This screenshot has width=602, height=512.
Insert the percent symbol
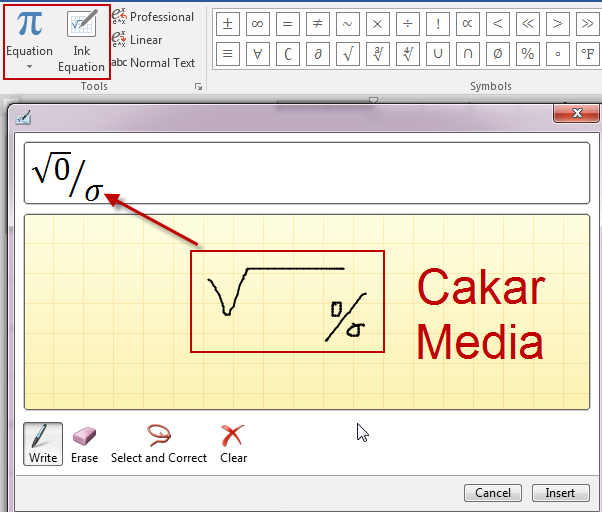(528, 54)
